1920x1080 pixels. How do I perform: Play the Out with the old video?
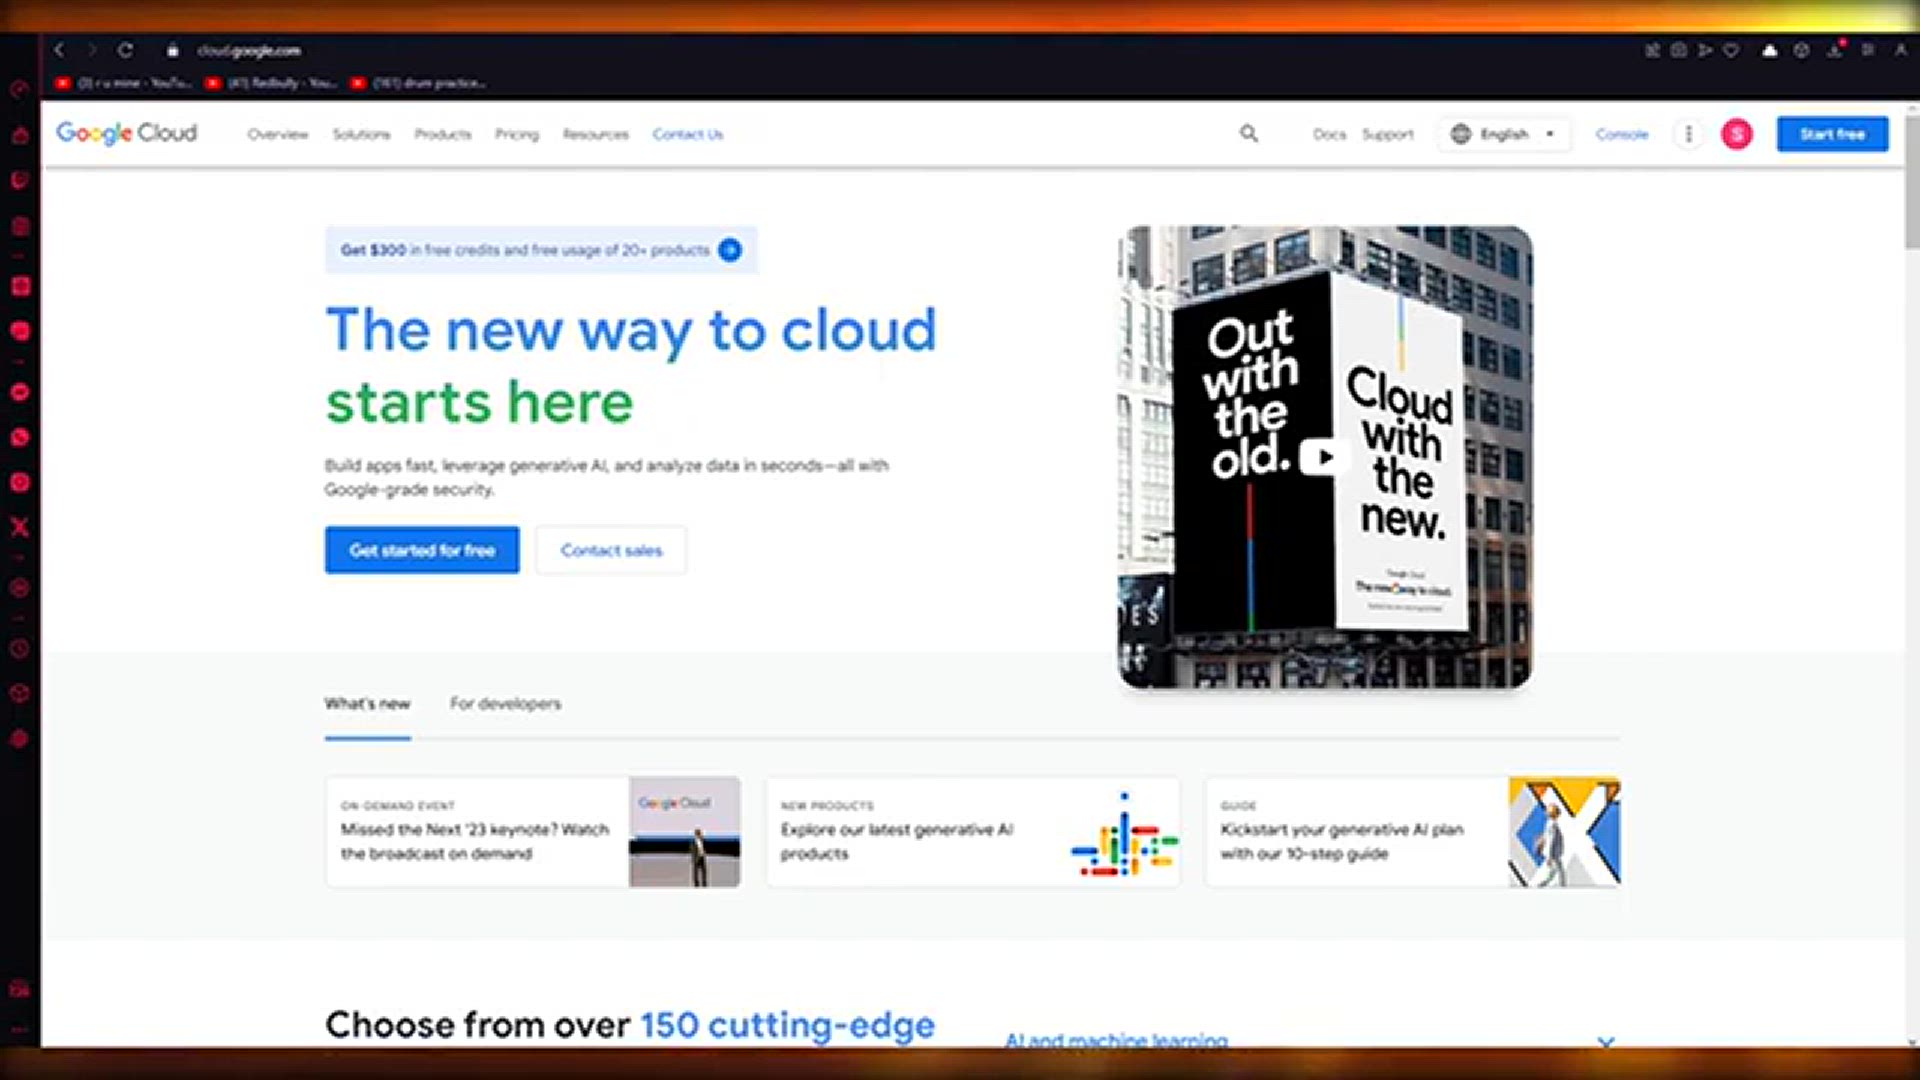point(1325,457)
